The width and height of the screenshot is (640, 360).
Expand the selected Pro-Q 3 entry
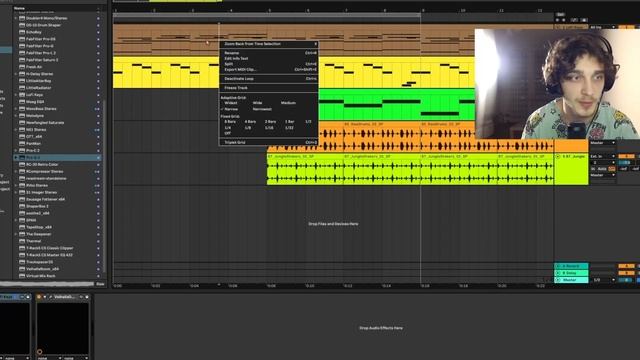pos(16,158)
